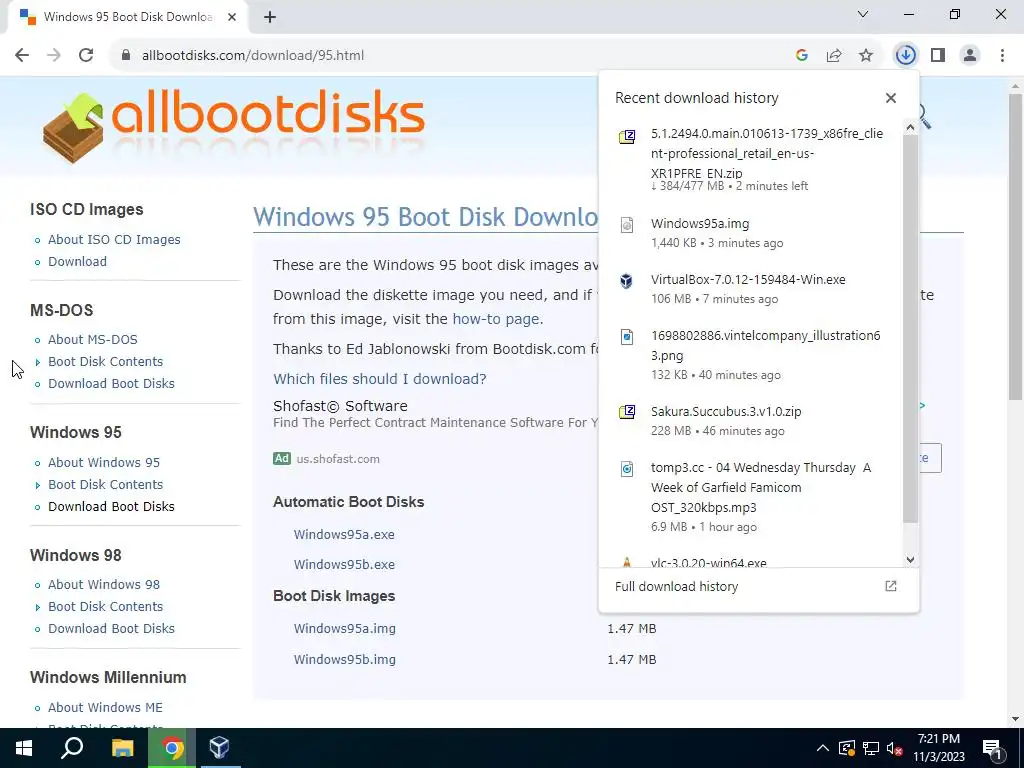Click the tomp3.cc mp3 file icon
The height and width of the screenshot is (768, 1024).
coord(627,469)
